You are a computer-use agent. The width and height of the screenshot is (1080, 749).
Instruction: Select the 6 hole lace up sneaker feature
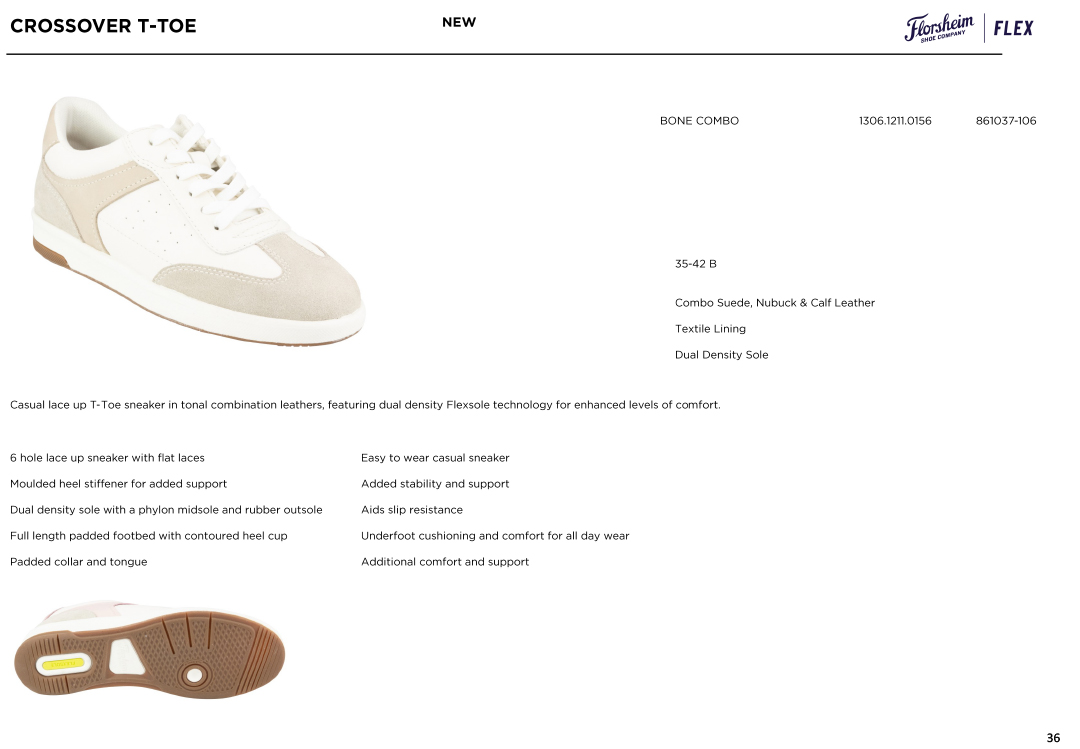(107, 458)
